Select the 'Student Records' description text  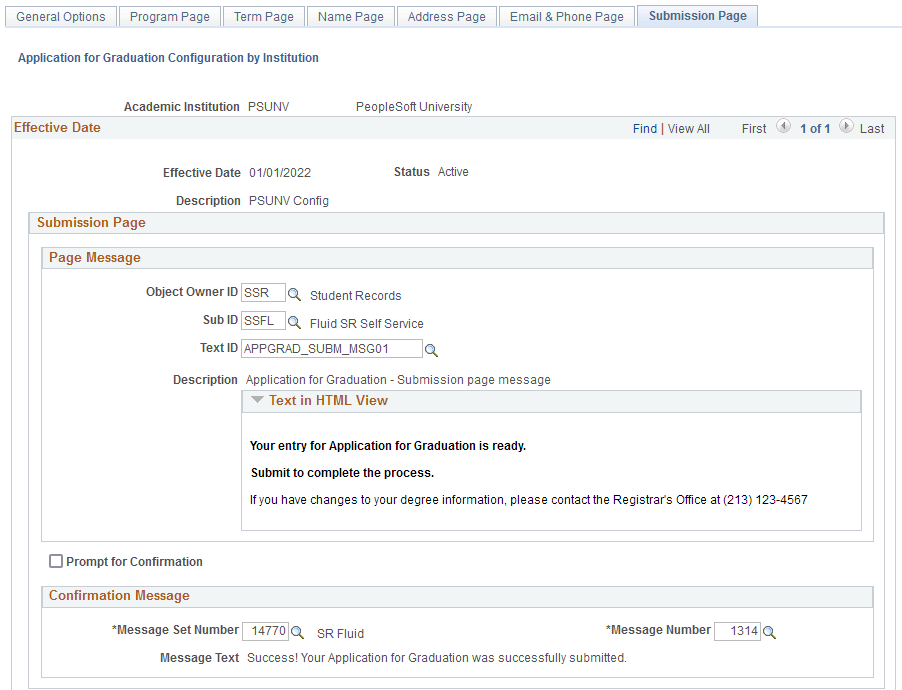tap(356, 296)
